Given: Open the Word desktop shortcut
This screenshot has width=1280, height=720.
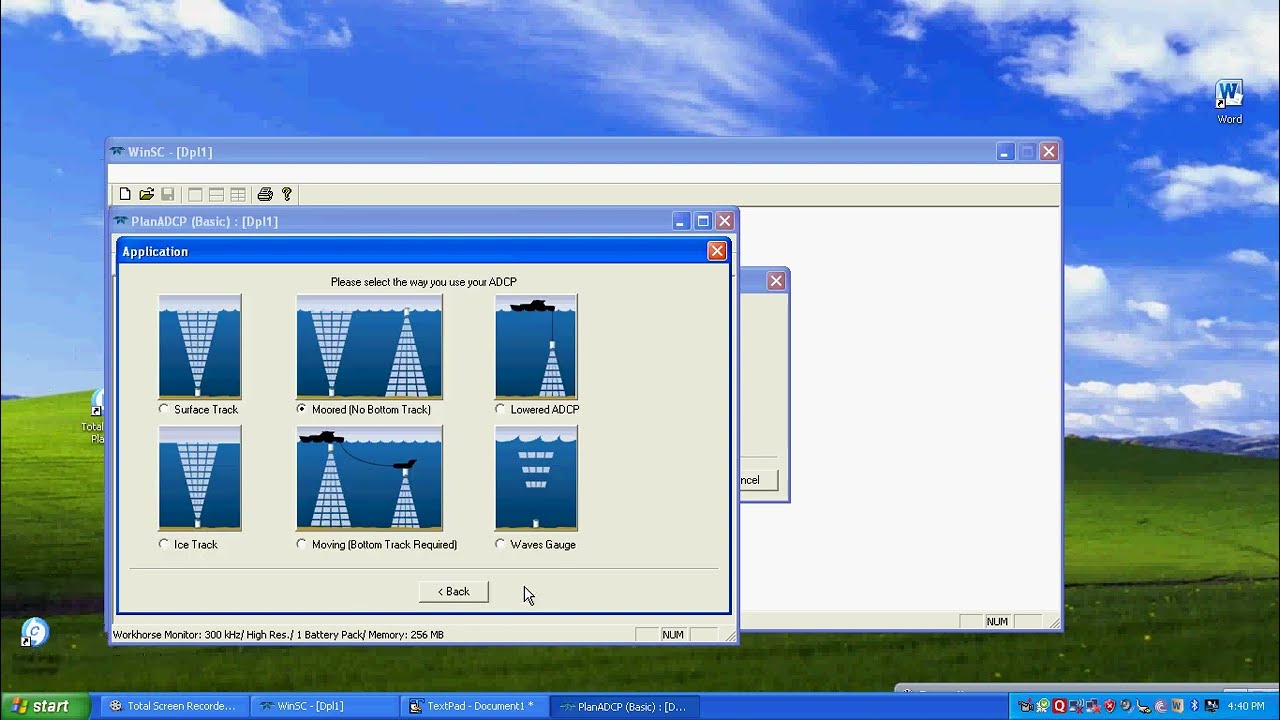Looking at the screenshot, I should (x=1229, y=102).
